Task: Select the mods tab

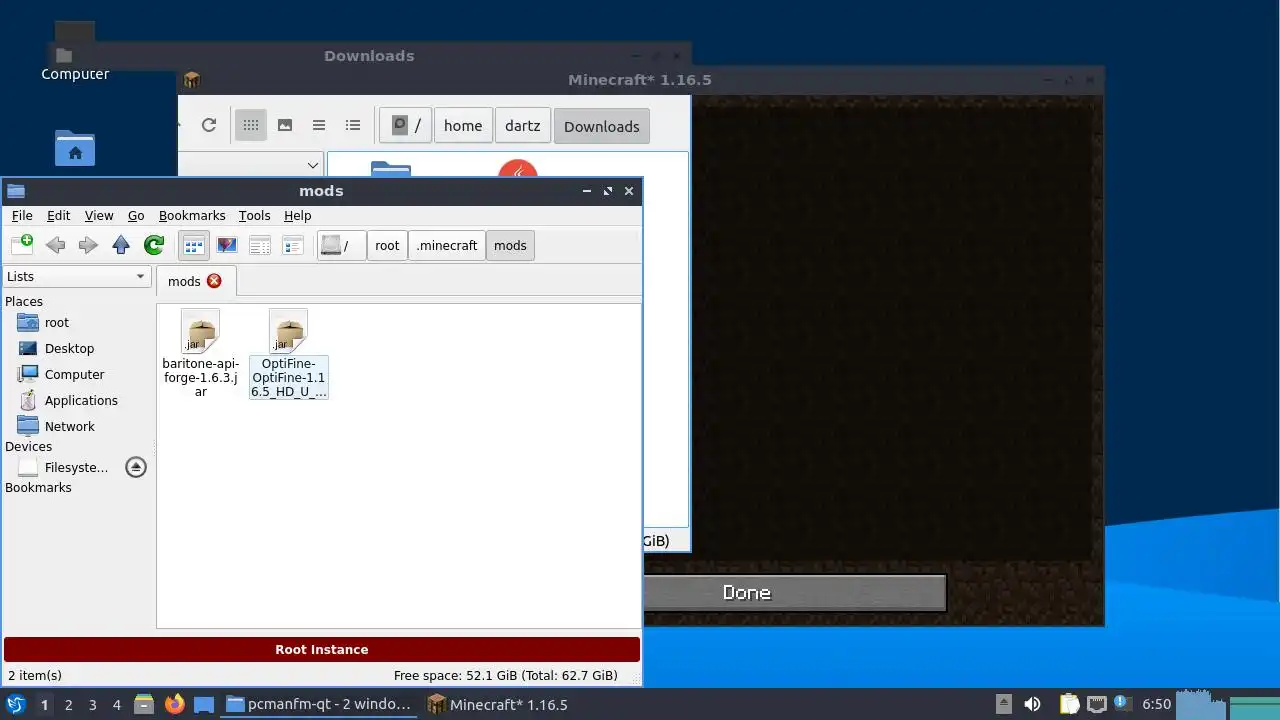Action: click(196, 281)
